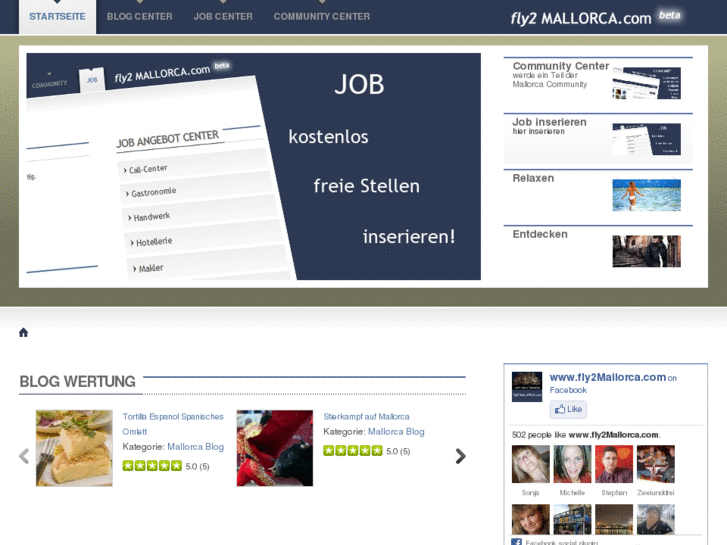Show previous blog ratings with left arrow

[x=25, y=456]
